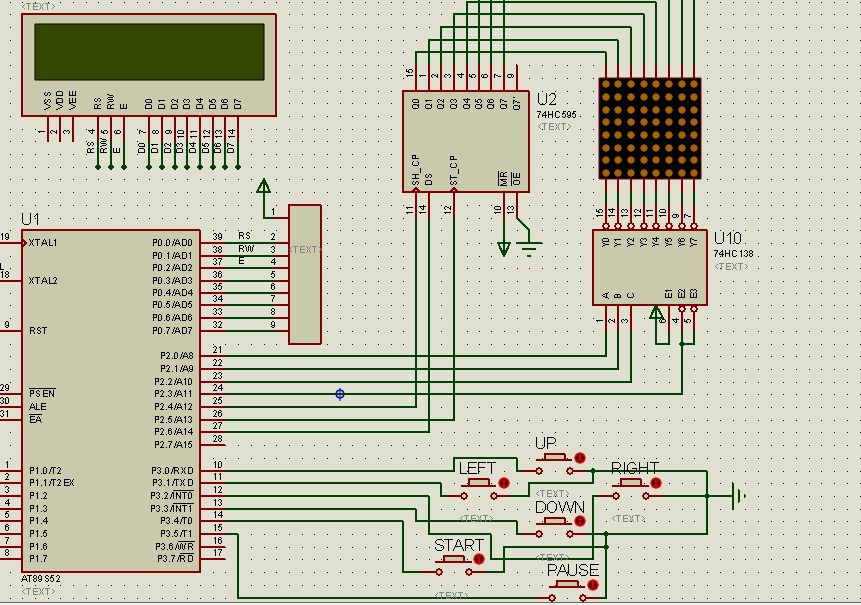Click the U2 reference label
The height and width of the screenshot is (605, 861).
pos(546,99)
